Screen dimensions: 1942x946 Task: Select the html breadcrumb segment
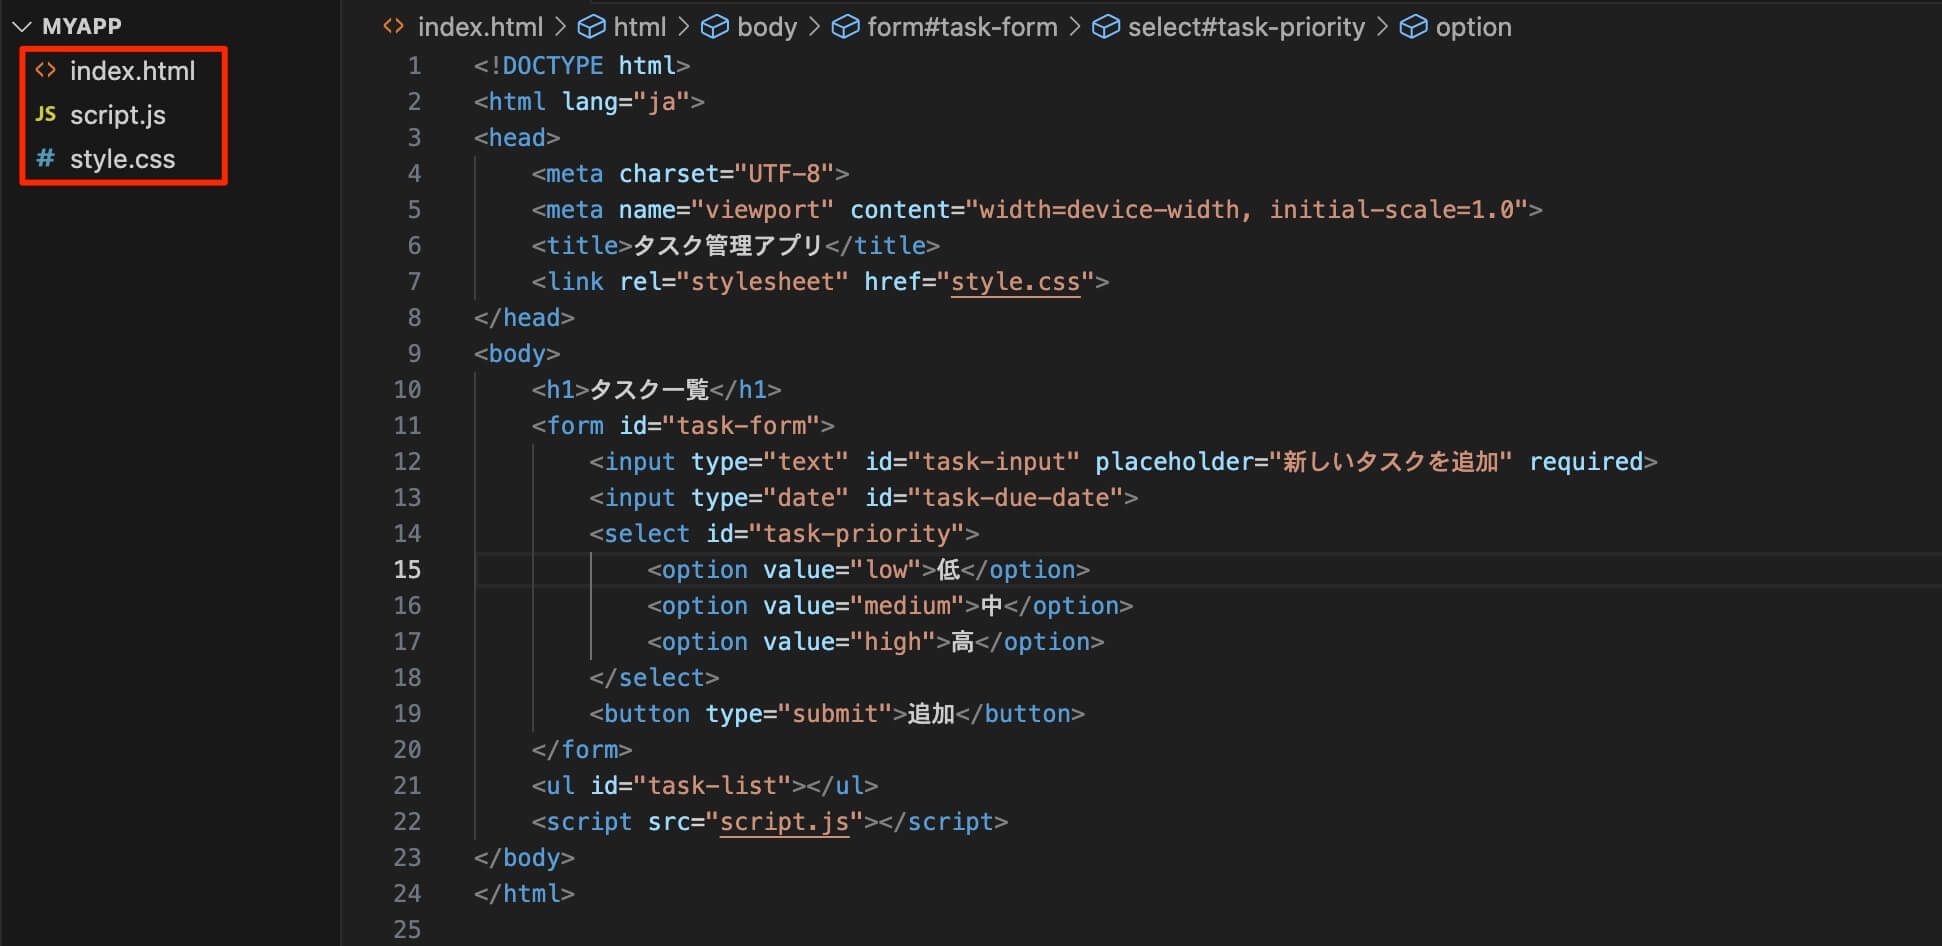click(640, 27)
